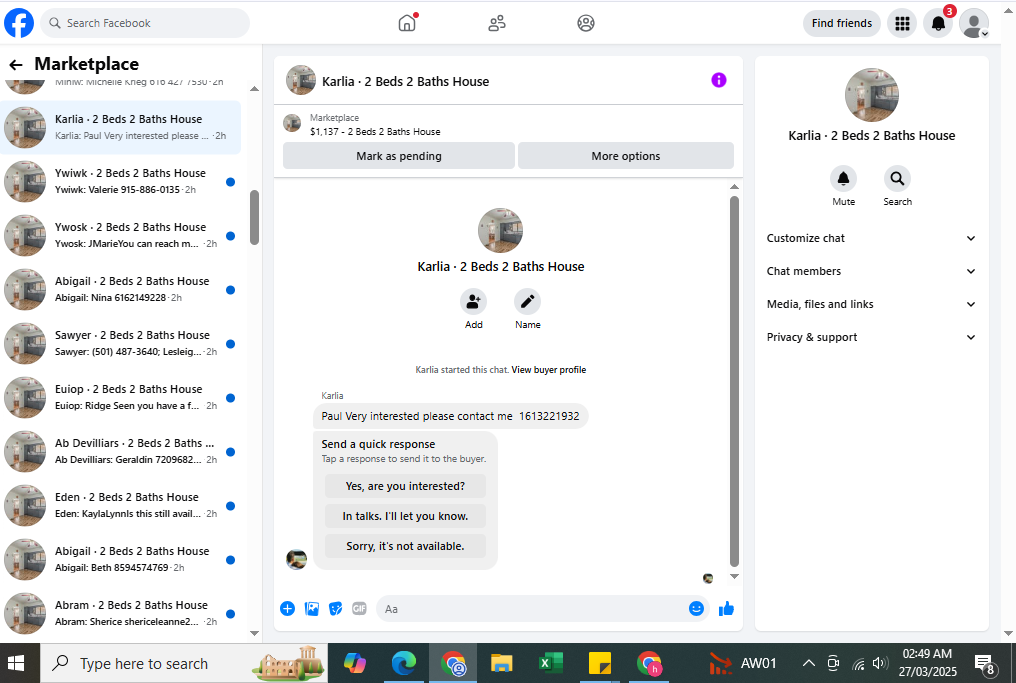1016x683 pixels.
Task: Open the emoji picker
Action: point(696,608)
